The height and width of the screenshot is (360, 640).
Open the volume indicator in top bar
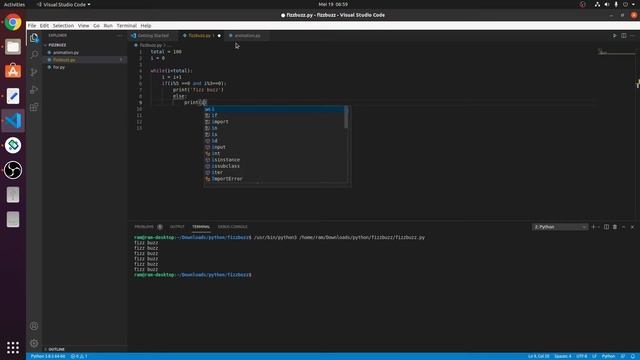pyautogui.click(x=607, y=4)
